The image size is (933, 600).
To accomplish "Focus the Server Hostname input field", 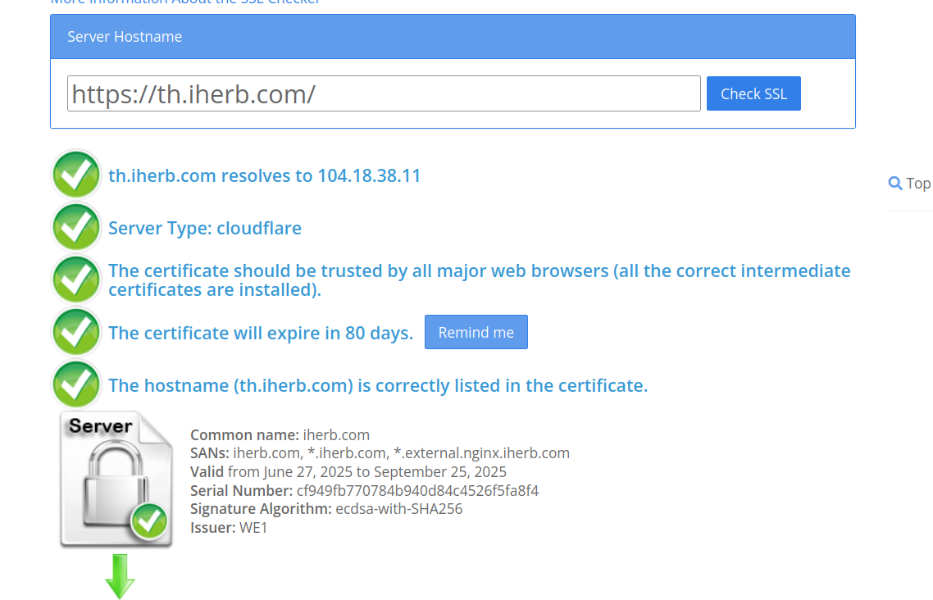I will (x=384, y=93).
